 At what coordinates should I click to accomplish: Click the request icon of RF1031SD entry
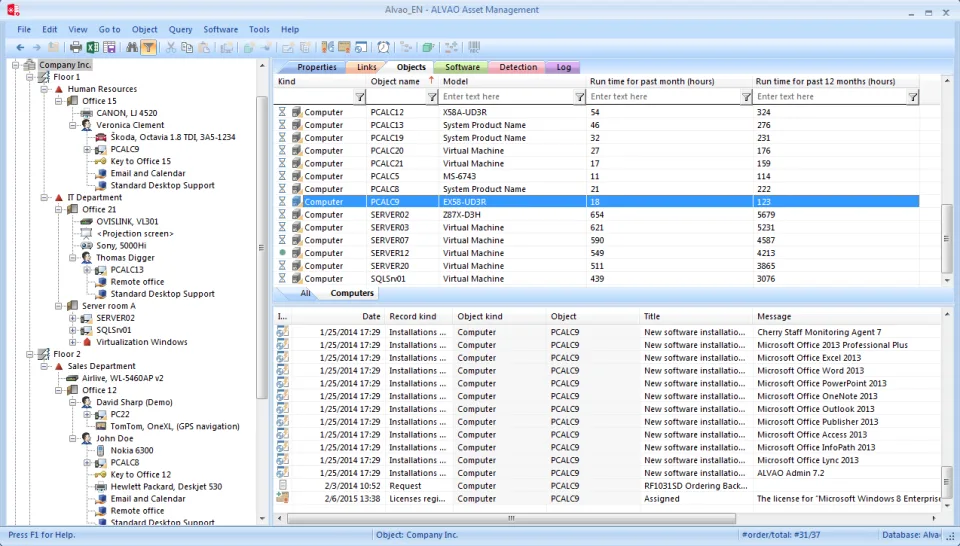[283, 485]
